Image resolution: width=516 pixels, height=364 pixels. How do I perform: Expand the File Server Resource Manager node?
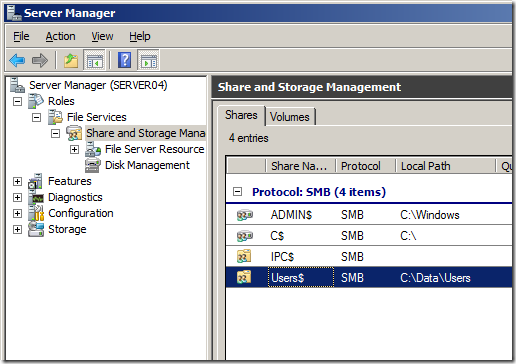tap(74, 149)
